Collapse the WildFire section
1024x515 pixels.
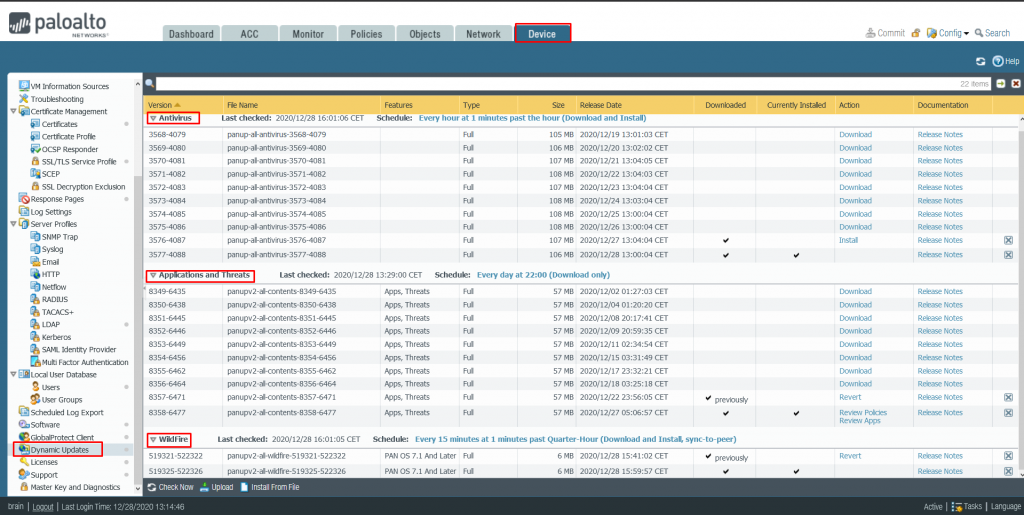click(x=153, y=440)
